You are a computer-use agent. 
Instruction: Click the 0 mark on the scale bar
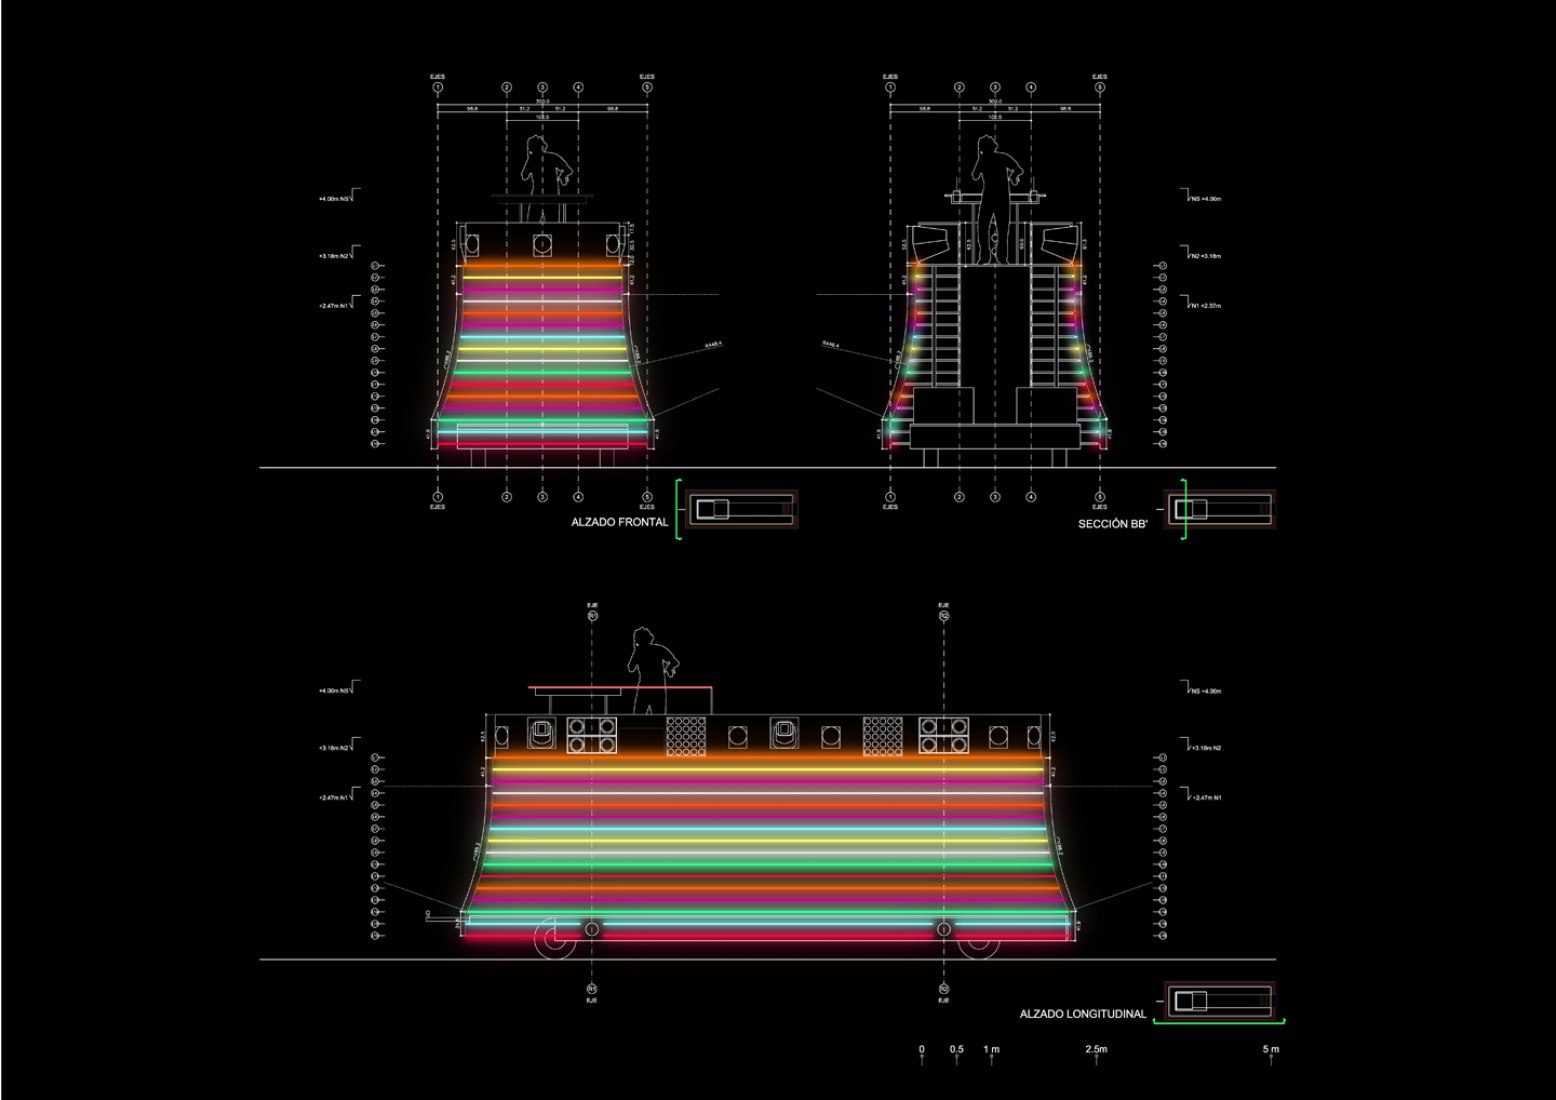(922, 1050)
